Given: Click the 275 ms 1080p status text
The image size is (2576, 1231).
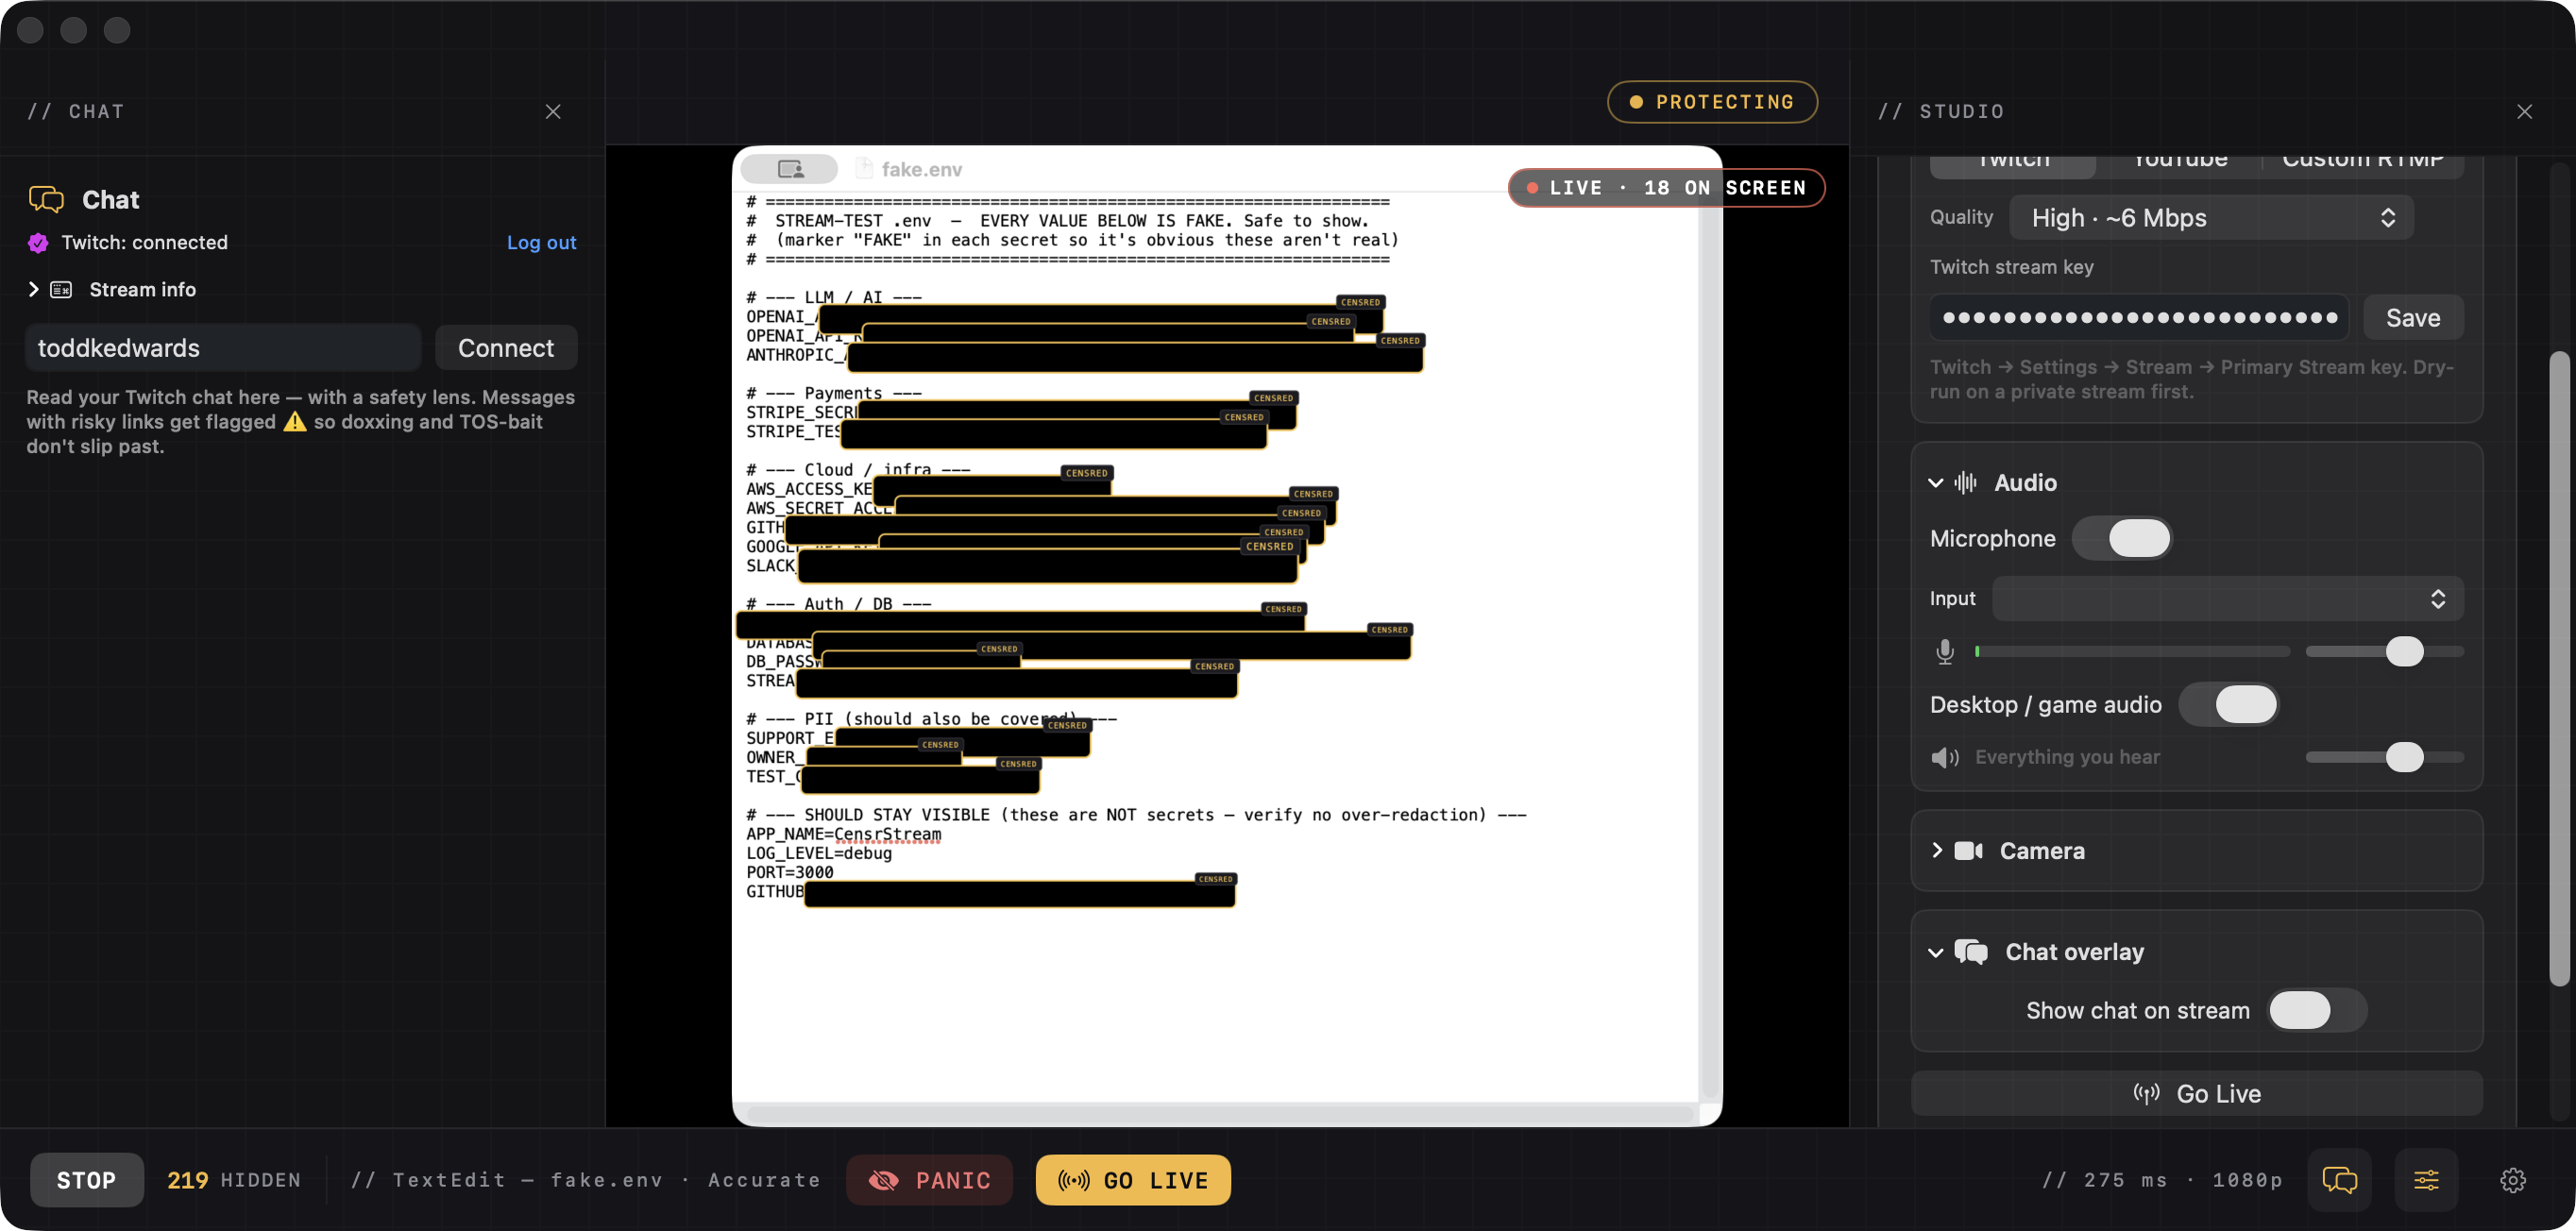Looking at the screenshot, I should pyautogui.click(x=2163, y=1181).
